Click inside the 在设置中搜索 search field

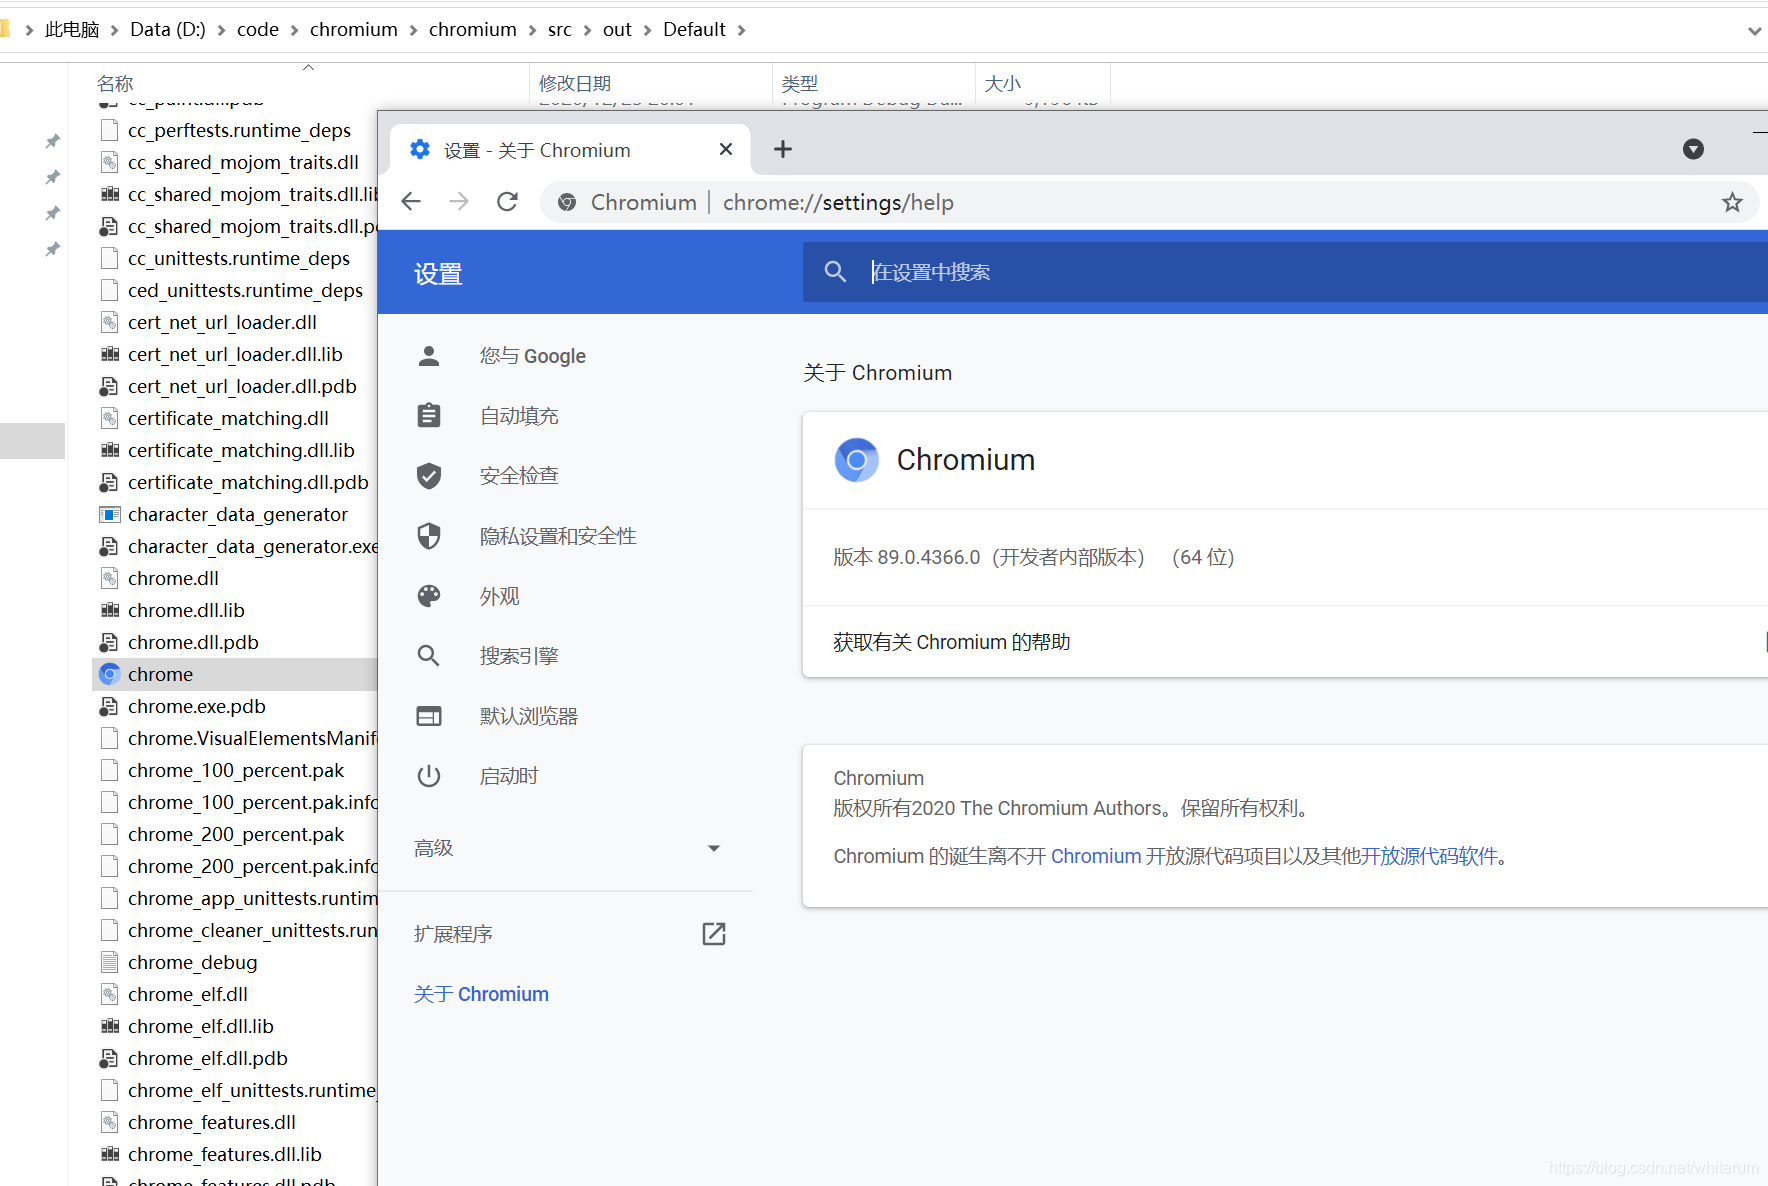1000,271
